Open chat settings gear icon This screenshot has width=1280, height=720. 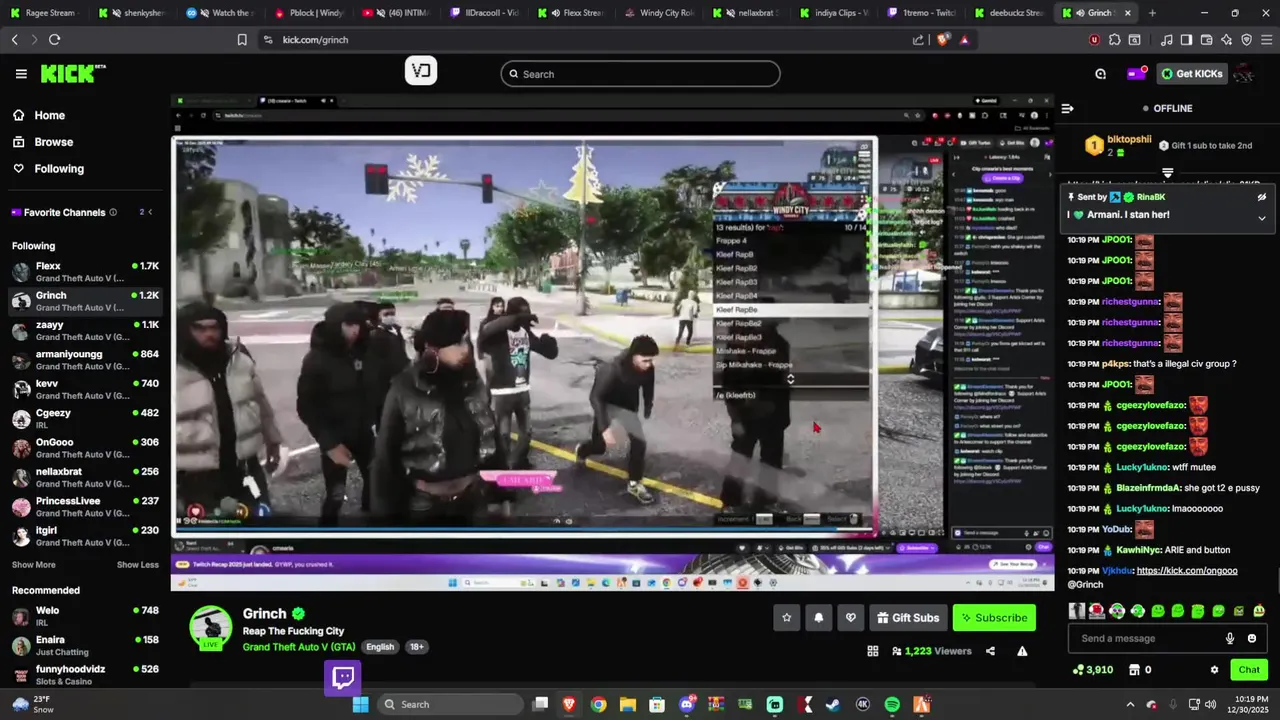[1214, 670]
